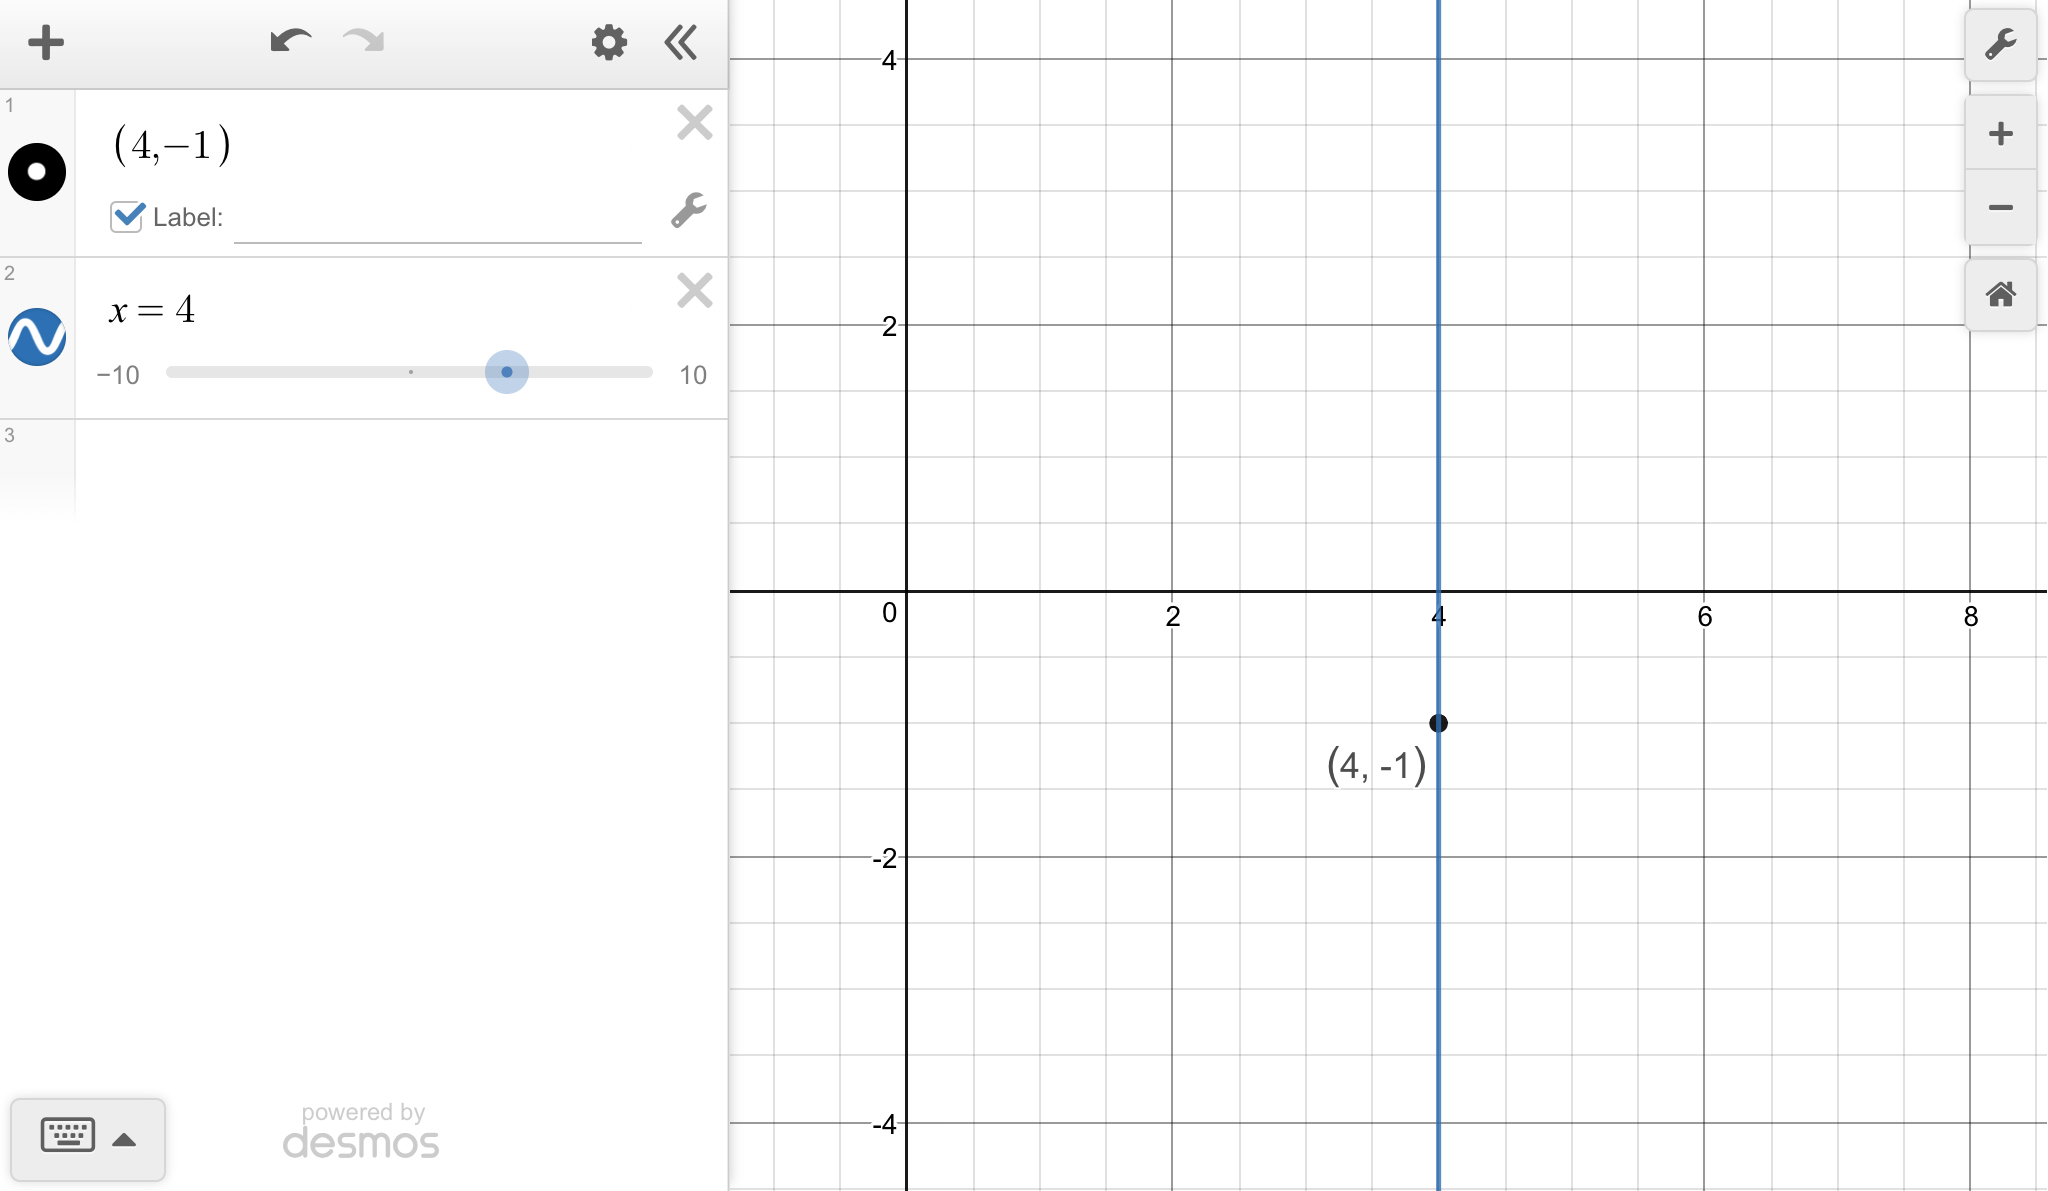Collapse the expression list panel
Image resolution: width=2048 pixels, height=1191 pixels.
click(681, 43)
